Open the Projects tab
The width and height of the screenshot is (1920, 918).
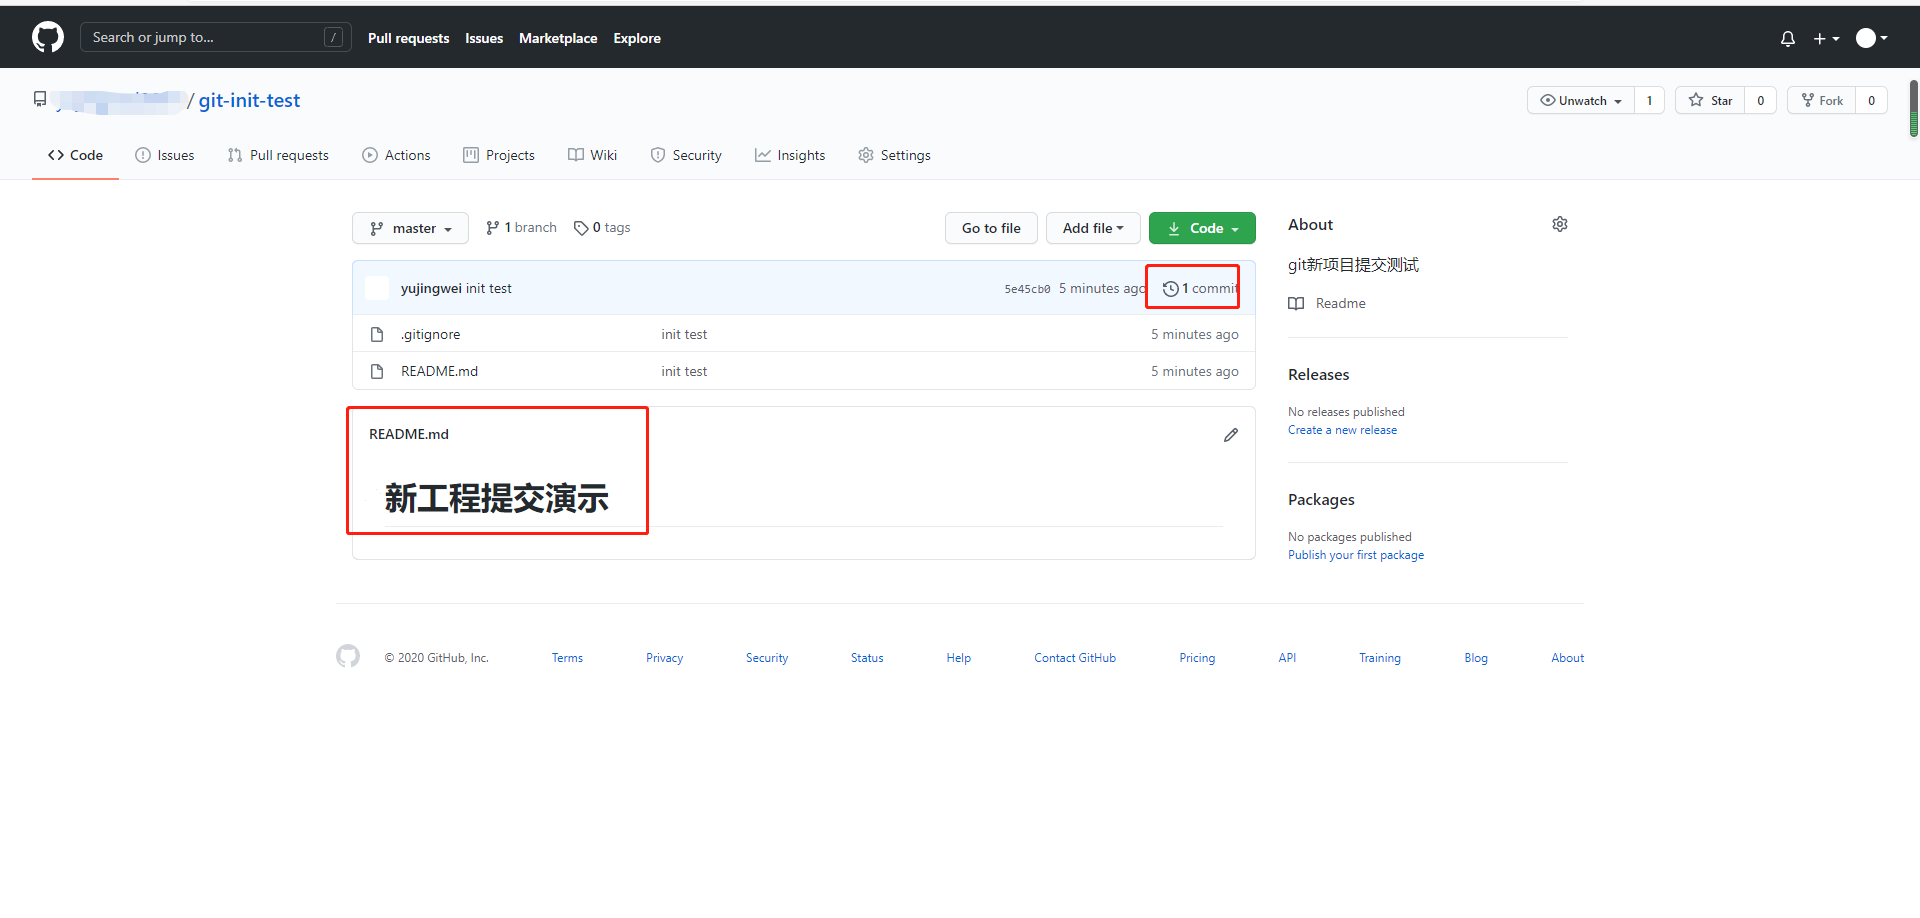pos(499,155)
